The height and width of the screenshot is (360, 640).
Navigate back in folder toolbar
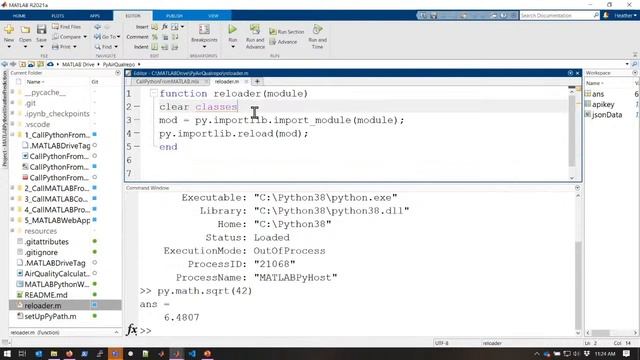[4, 64]
